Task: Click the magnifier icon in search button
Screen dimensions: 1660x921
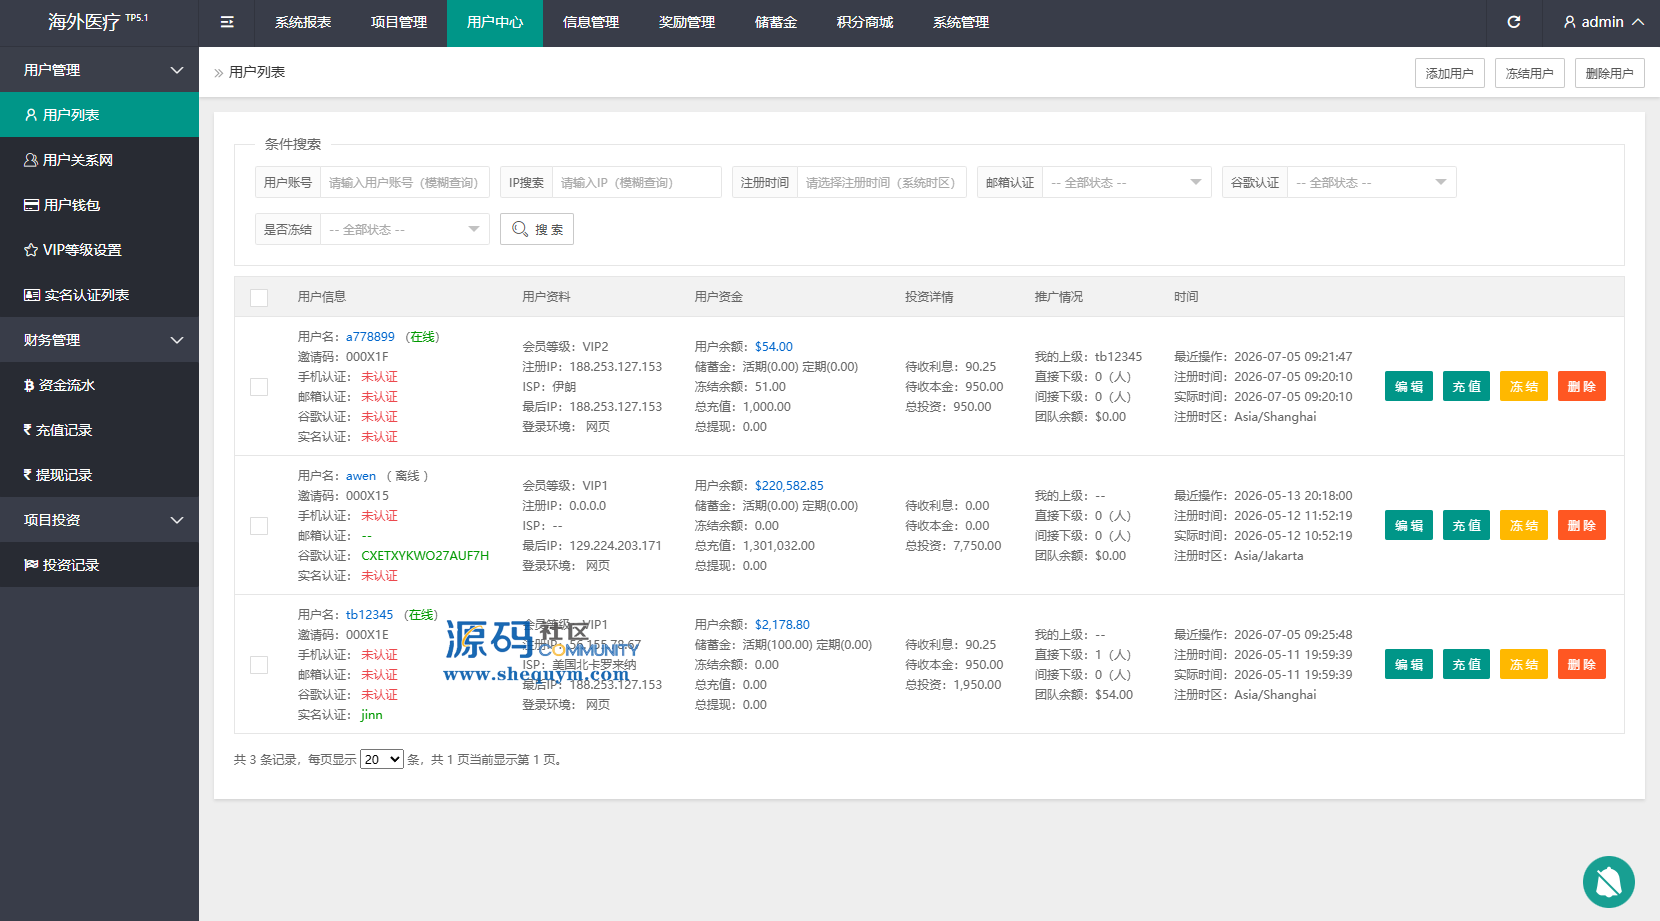Action: [x=520, y=229]
